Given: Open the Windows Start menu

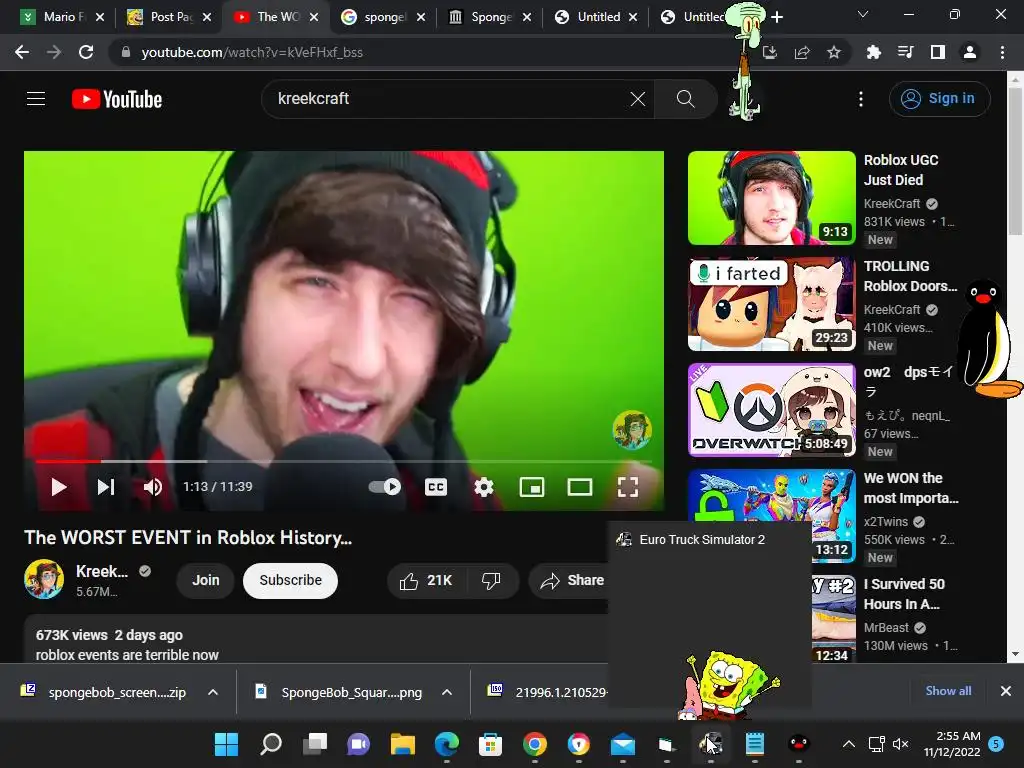Looking at the screenshot, I should coord(227,744).
